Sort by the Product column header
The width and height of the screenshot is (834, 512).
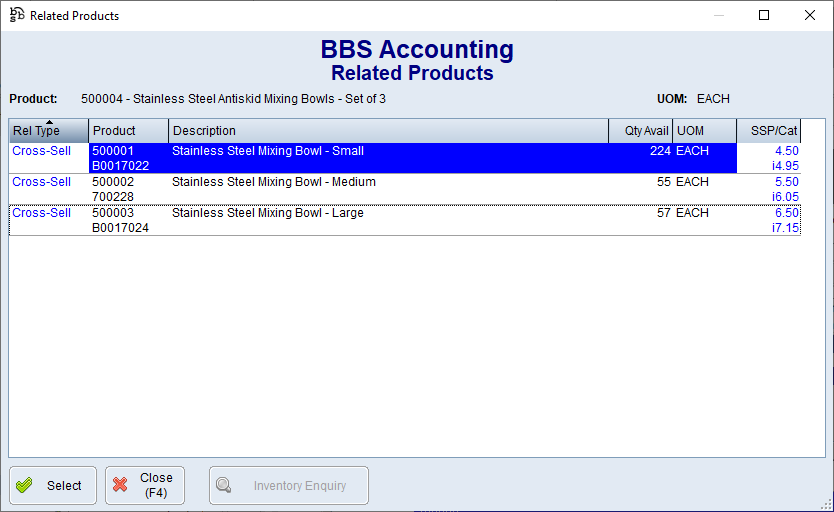128,131
